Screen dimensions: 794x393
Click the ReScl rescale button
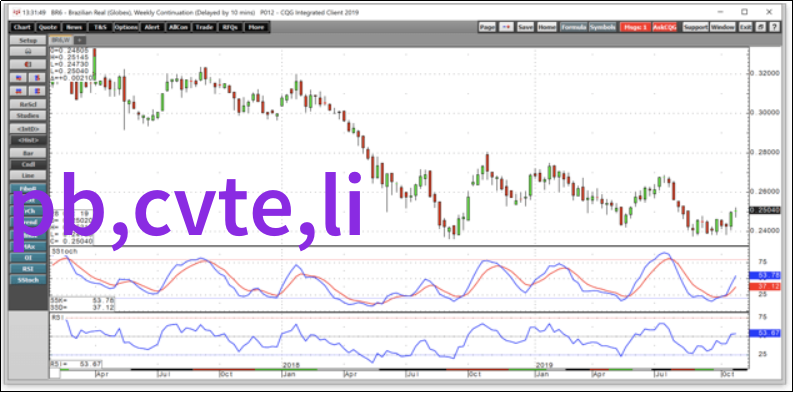[28, 104]
